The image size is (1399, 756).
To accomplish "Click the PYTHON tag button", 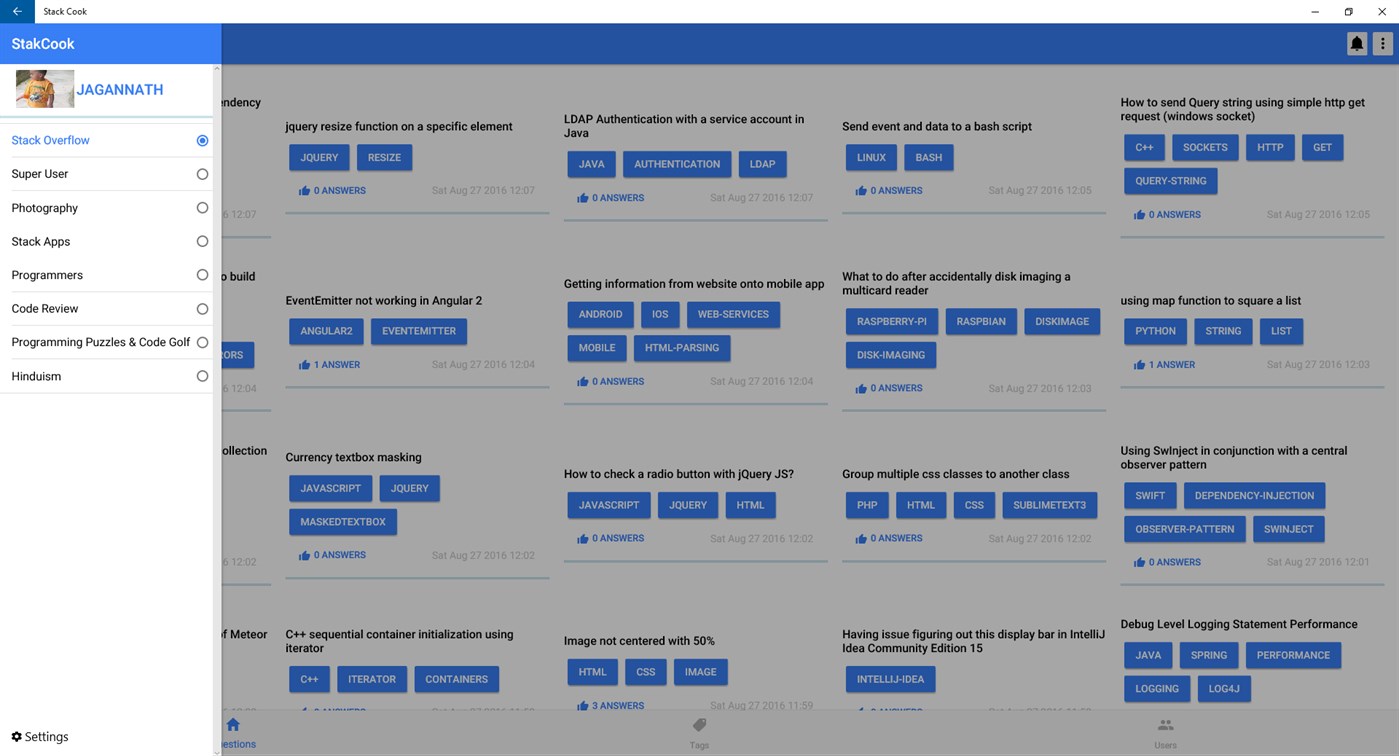I will click(1156, 331).
